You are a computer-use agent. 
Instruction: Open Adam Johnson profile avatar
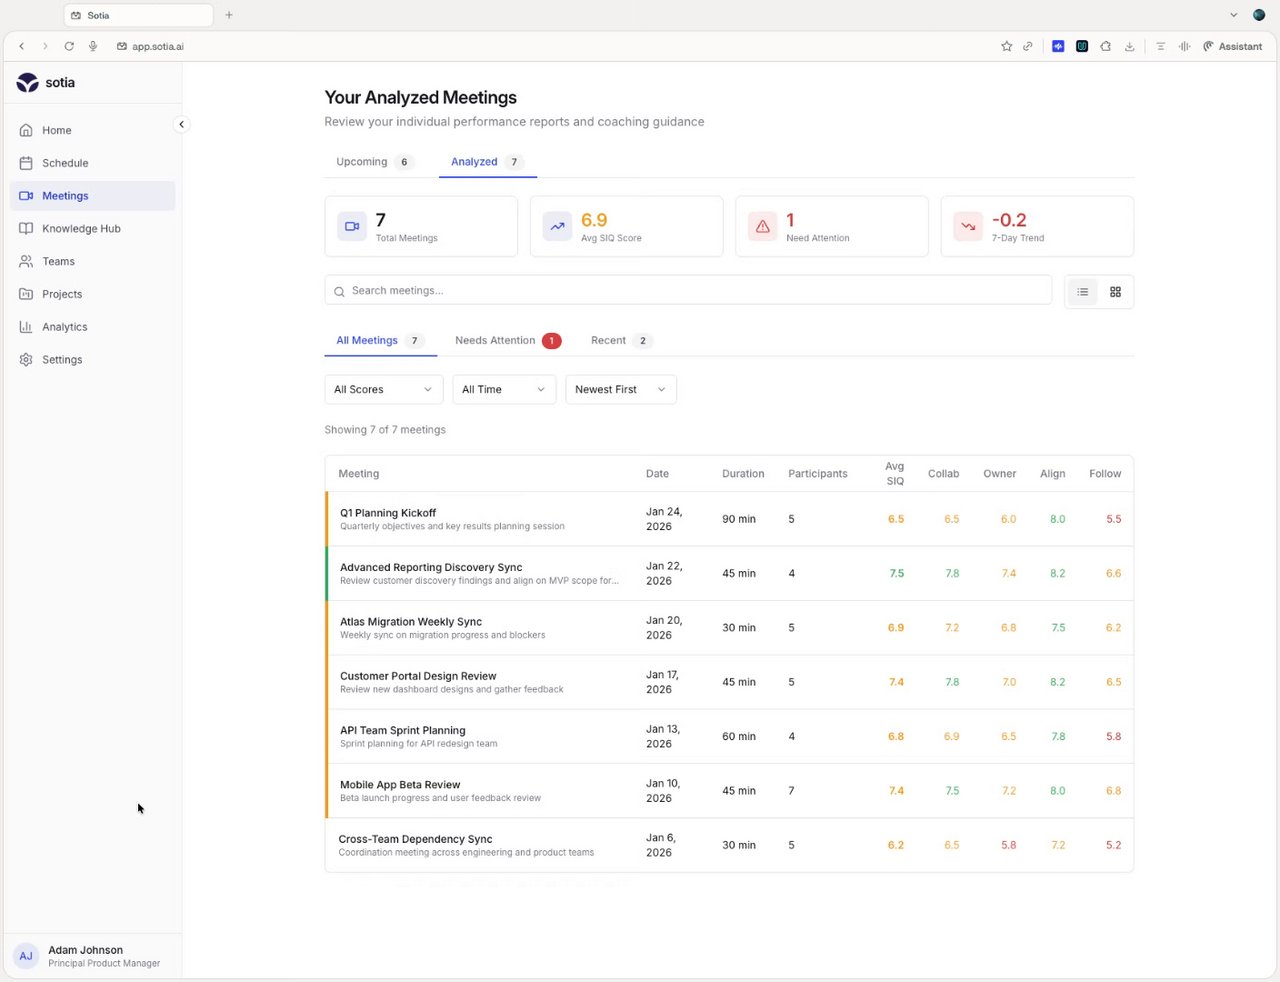coord(26,956)
